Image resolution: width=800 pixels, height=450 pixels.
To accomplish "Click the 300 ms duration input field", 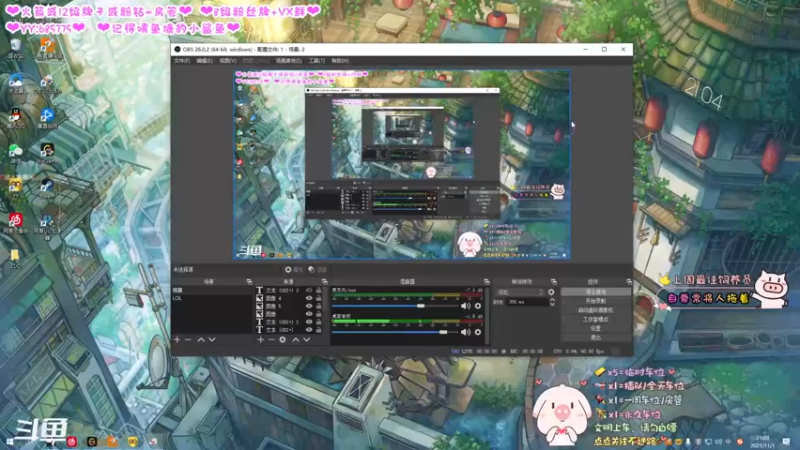I will click(x=527, y=302).
